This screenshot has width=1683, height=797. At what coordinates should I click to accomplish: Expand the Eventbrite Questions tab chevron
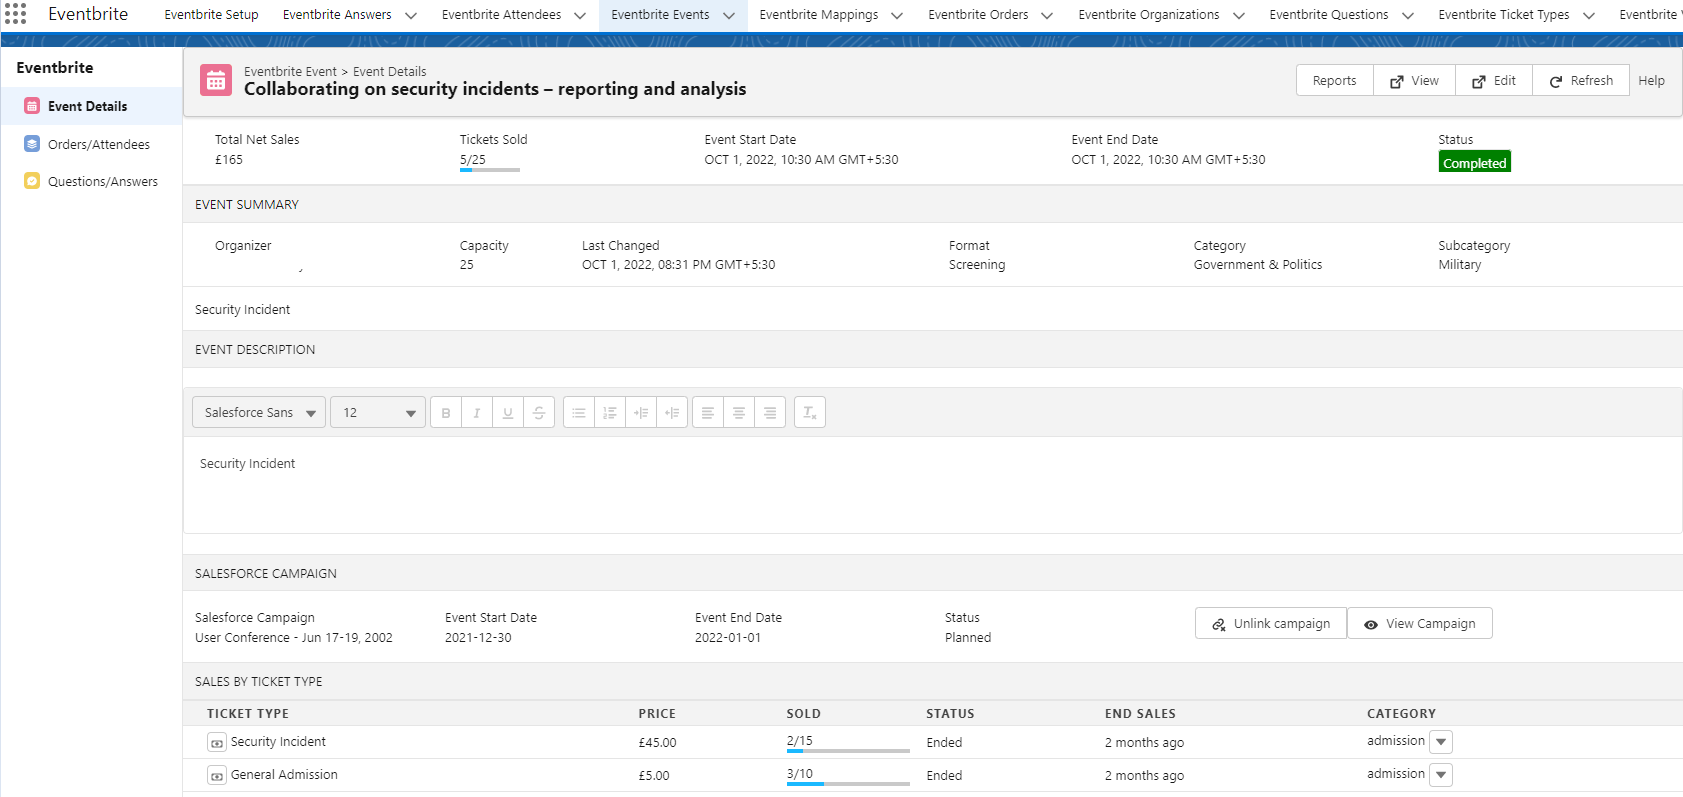pos(1407,15)
